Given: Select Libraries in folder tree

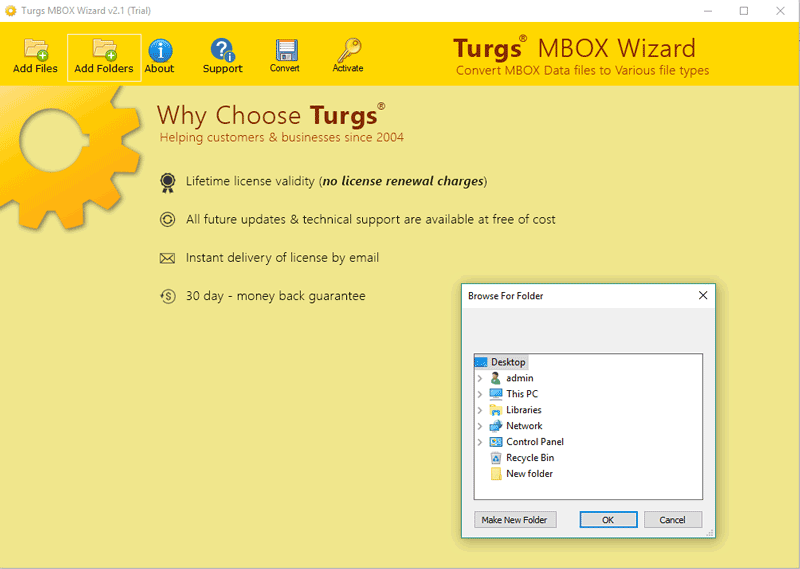Looking at the screenshot, I should (x=523, y=410).
